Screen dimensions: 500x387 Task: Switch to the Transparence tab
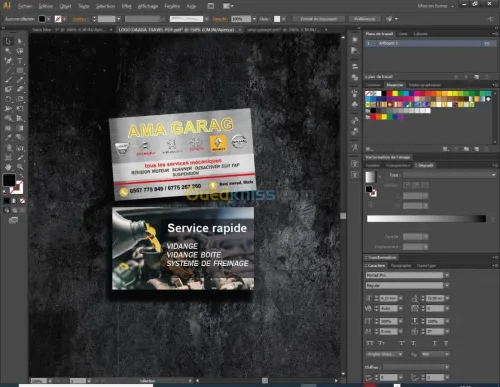point(398,165)
